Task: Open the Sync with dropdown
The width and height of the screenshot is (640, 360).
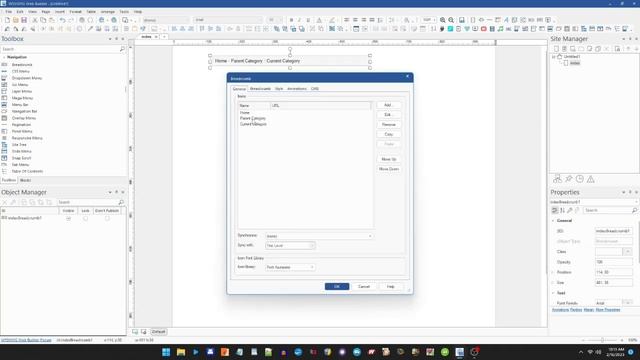Action: [x=290, y=246]
